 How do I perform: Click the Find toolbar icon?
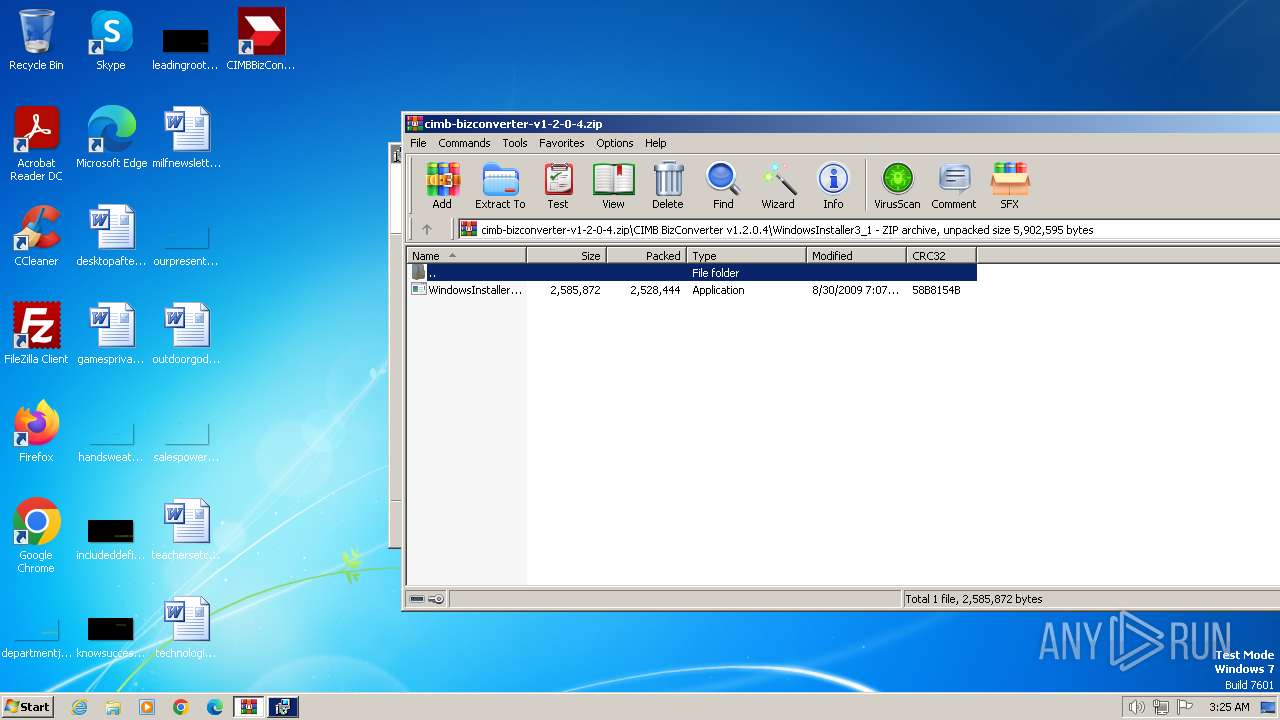coord(722,186)
